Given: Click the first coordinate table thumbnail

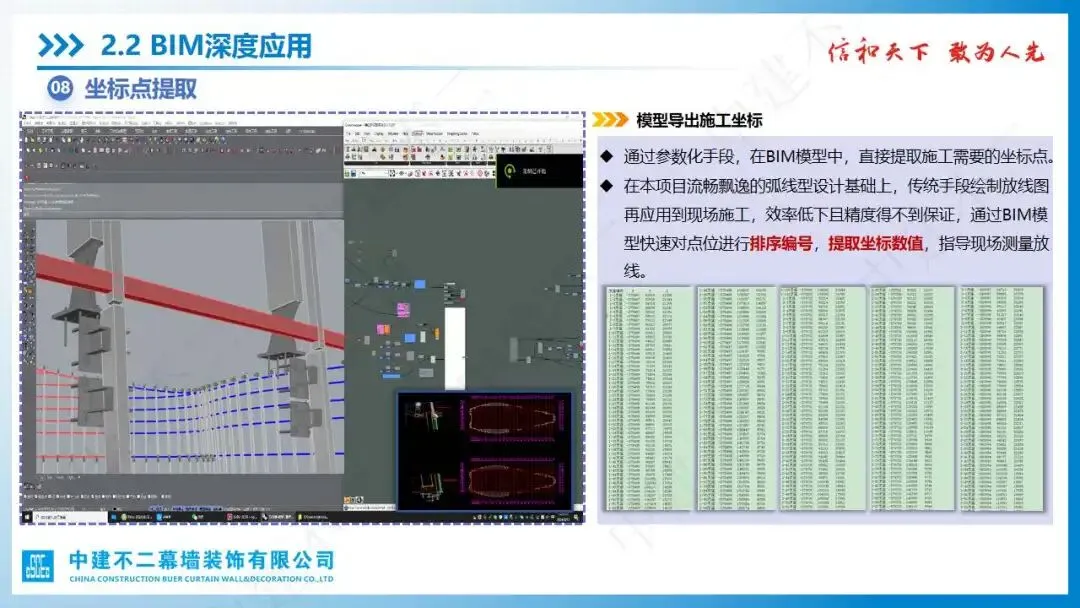Looking at the screenshot, I should (648, 399).
